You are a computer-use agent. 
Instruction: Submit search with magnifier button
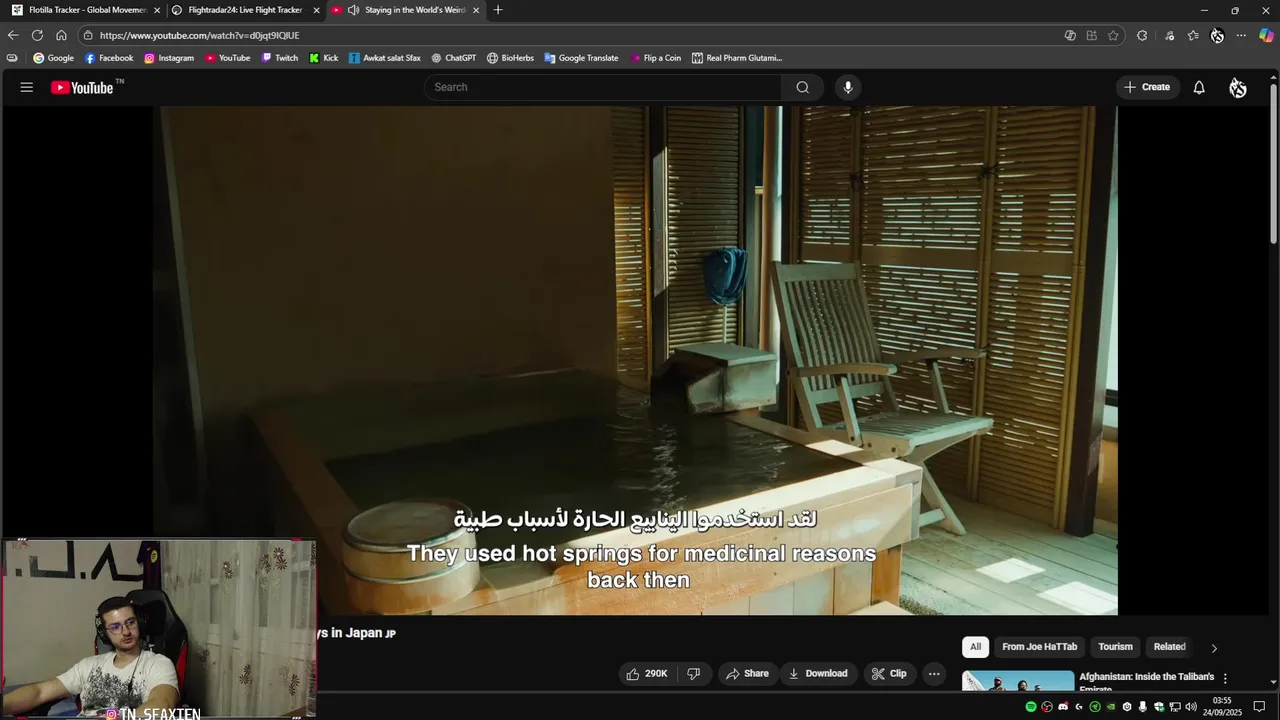tap(802, 87)
